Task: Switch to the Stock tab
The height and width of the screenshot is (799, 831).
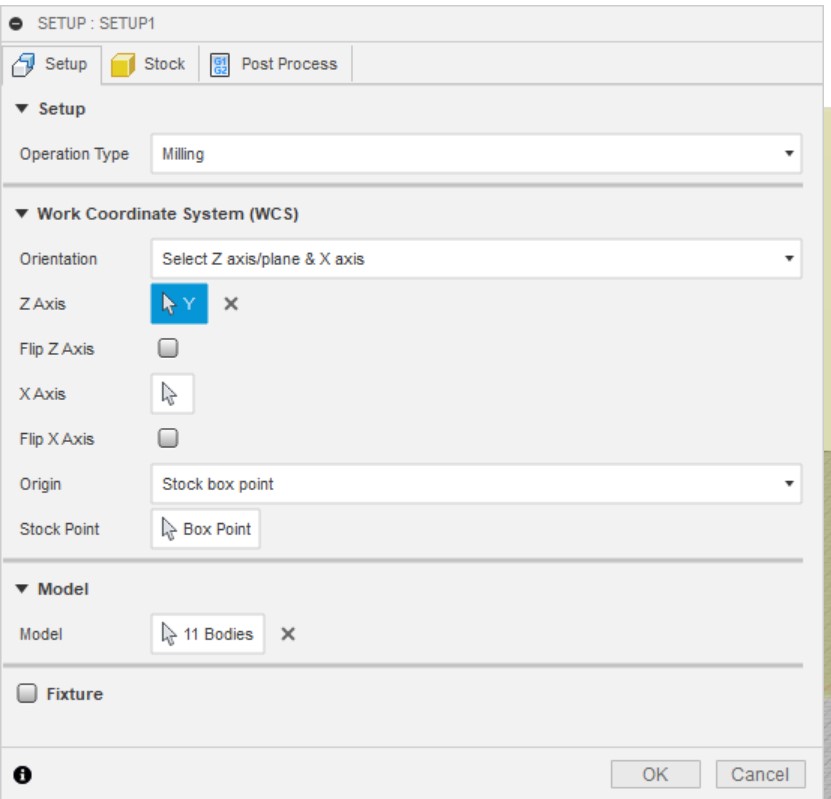Action: coord(148,64)
